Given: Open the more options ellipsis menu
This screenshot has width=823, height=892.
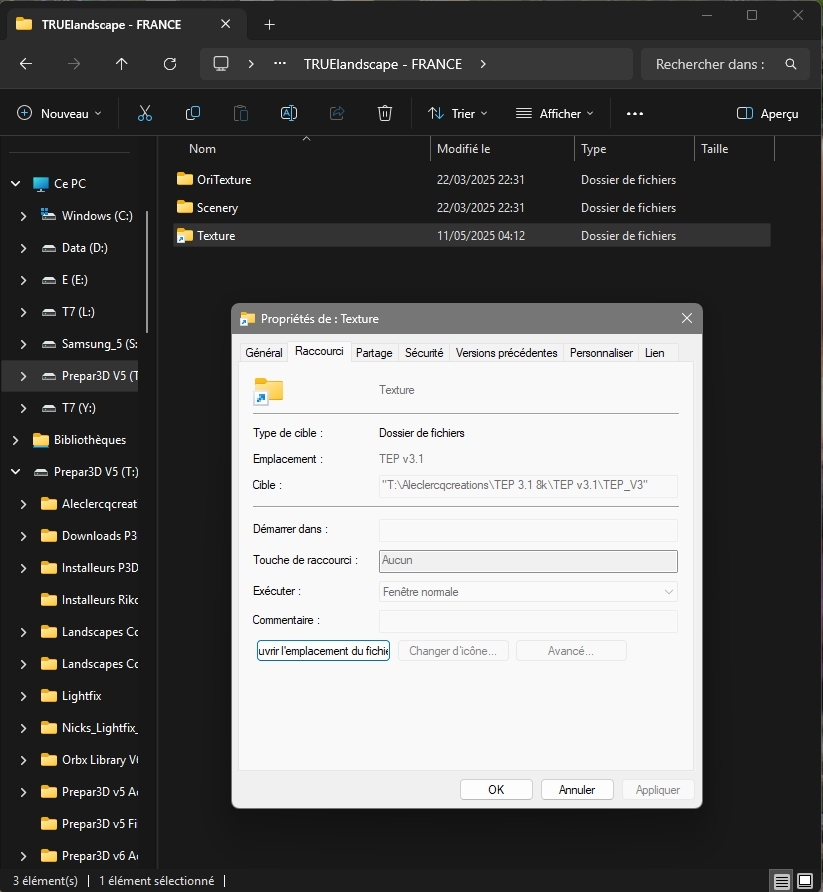Looking at the screenshot, I should 634,114.
